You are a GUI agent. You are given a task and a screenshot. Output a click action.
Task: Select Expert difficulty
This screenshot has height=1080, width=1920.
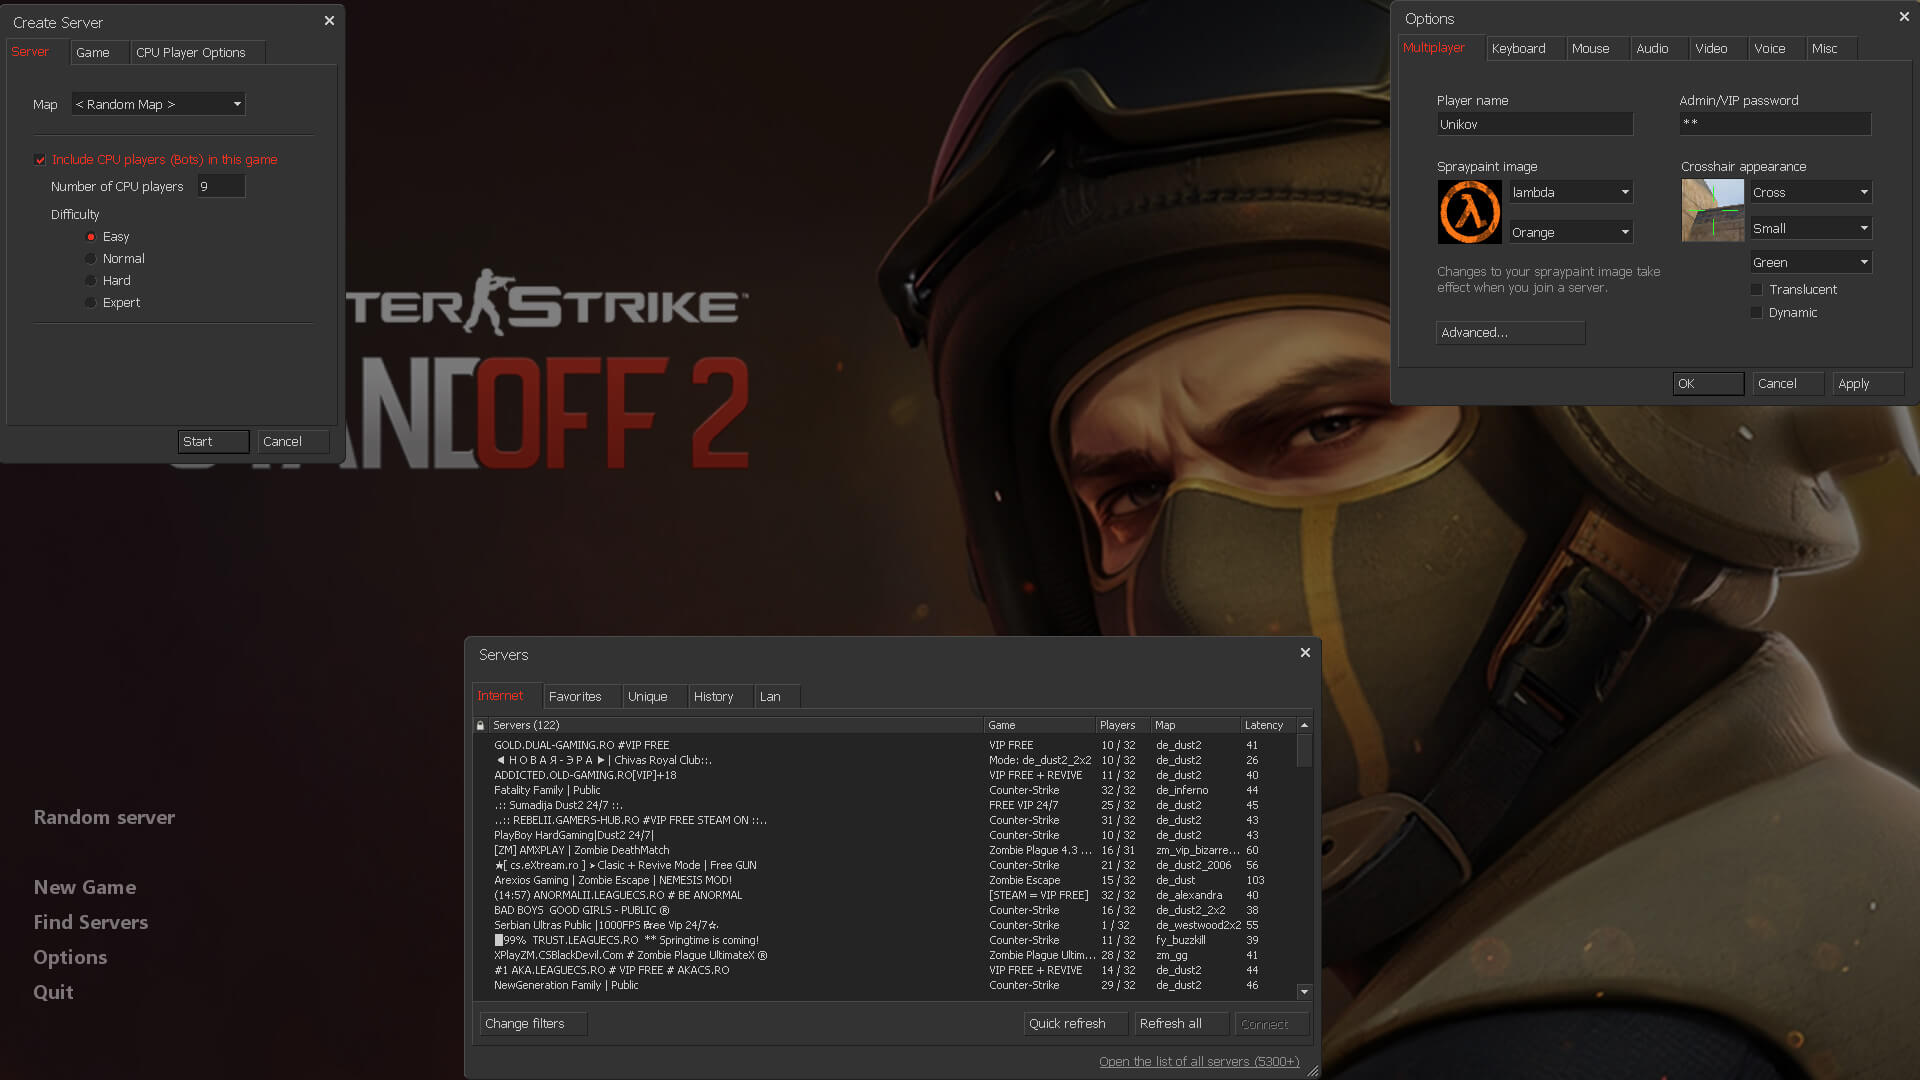91,303
